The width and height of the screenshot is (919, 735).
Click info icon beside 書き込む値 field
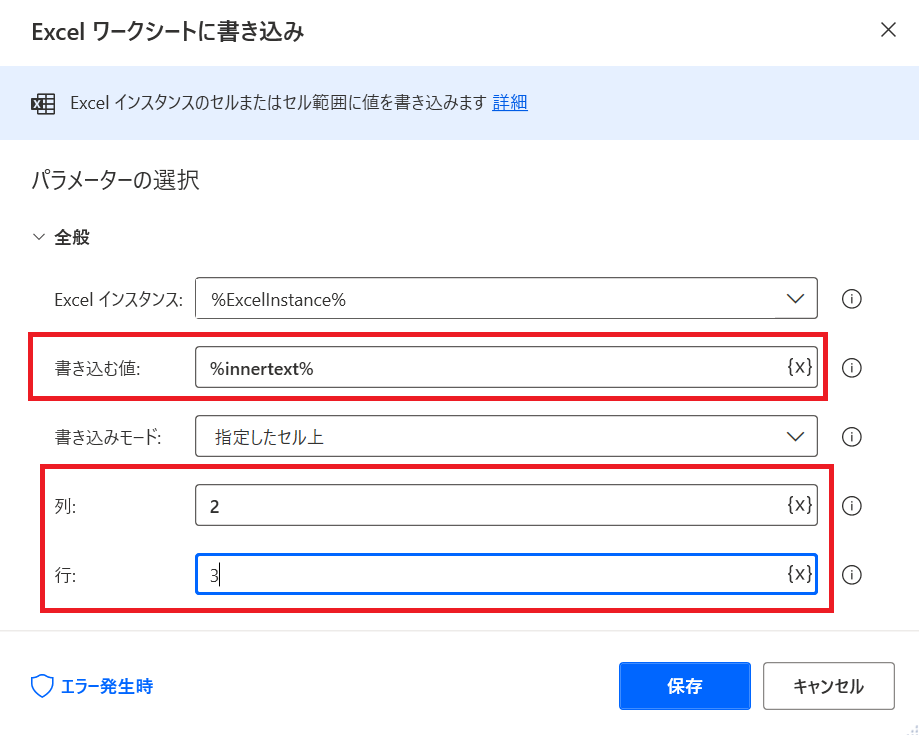(852, 368)
